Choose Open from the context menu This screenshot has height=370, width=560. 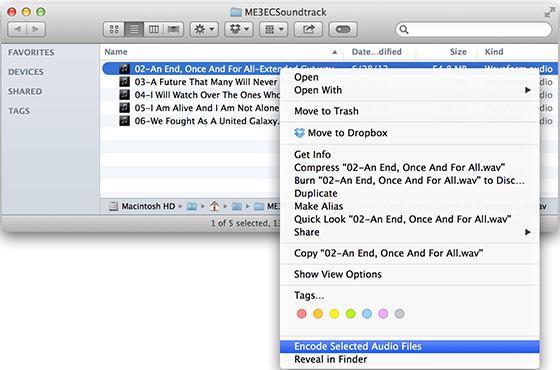410,77
